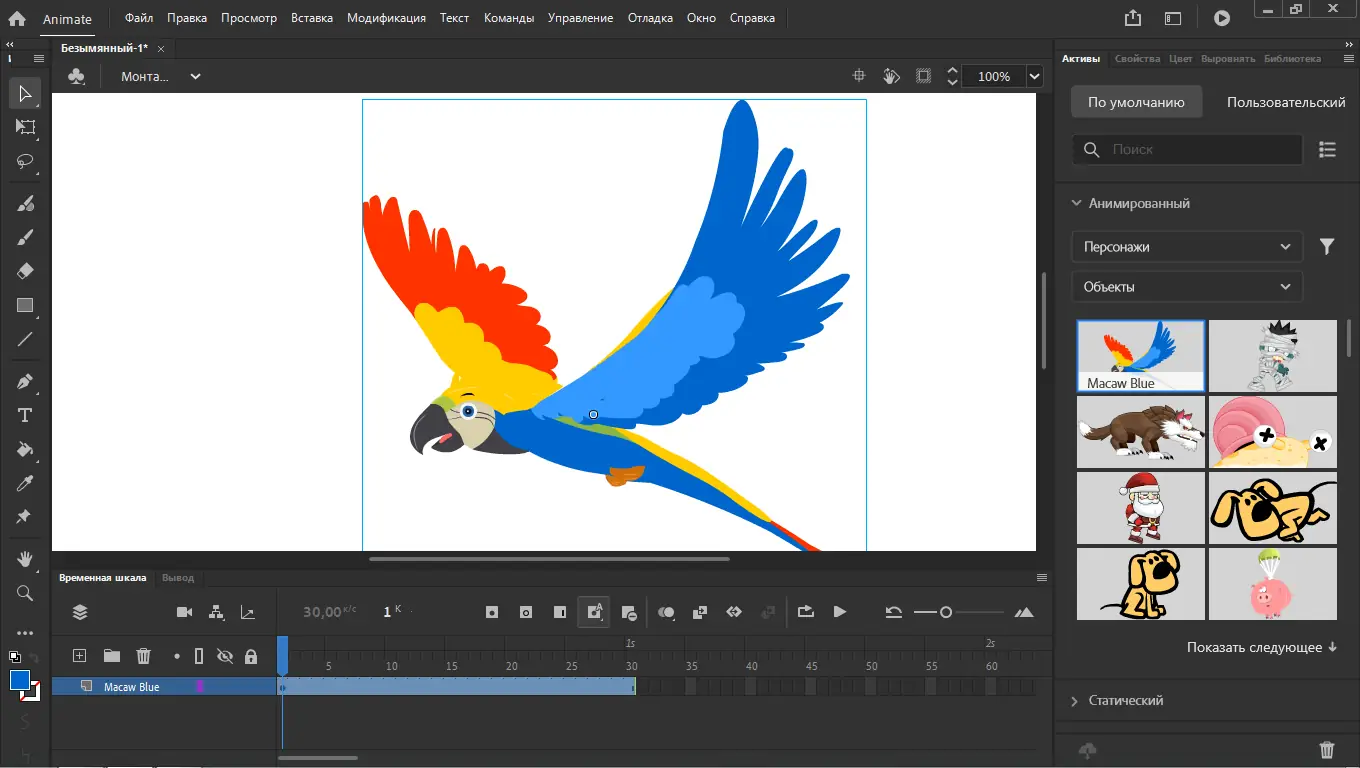This screenshot has width=1360, height=768.
Task: Select the Selection tool
Action: 25,93
